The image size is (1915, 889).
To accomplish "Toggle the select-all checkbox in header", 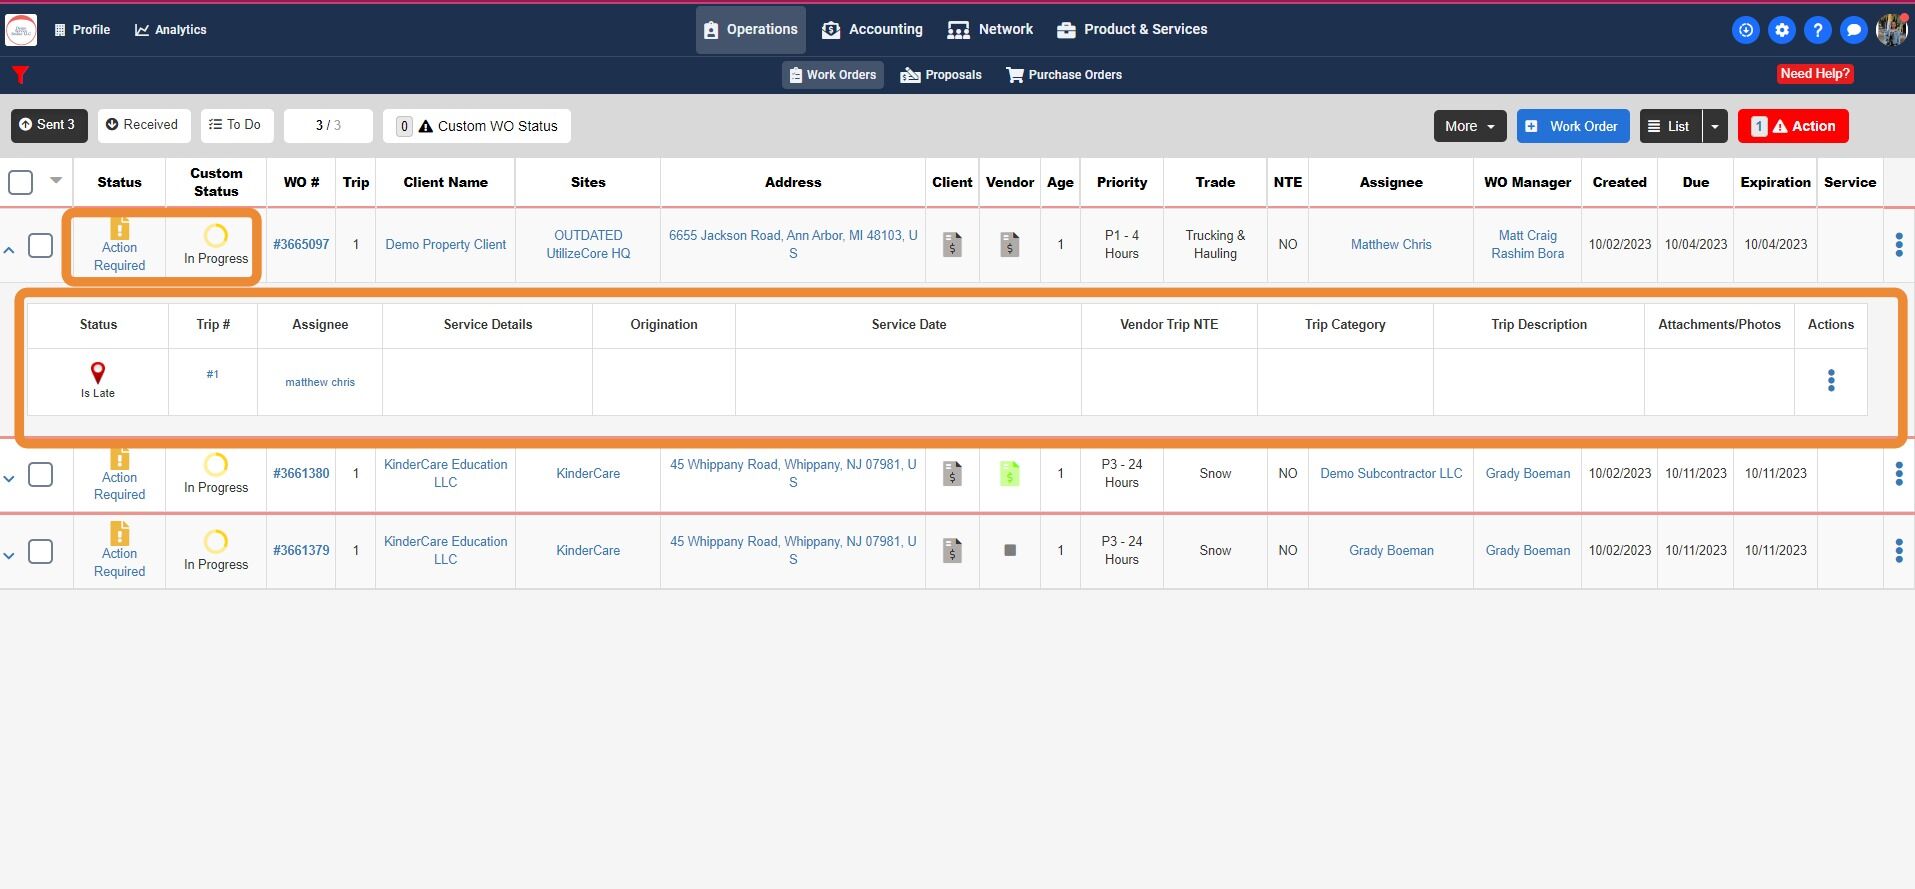I will pyautogui.click(x=20, y=182).
